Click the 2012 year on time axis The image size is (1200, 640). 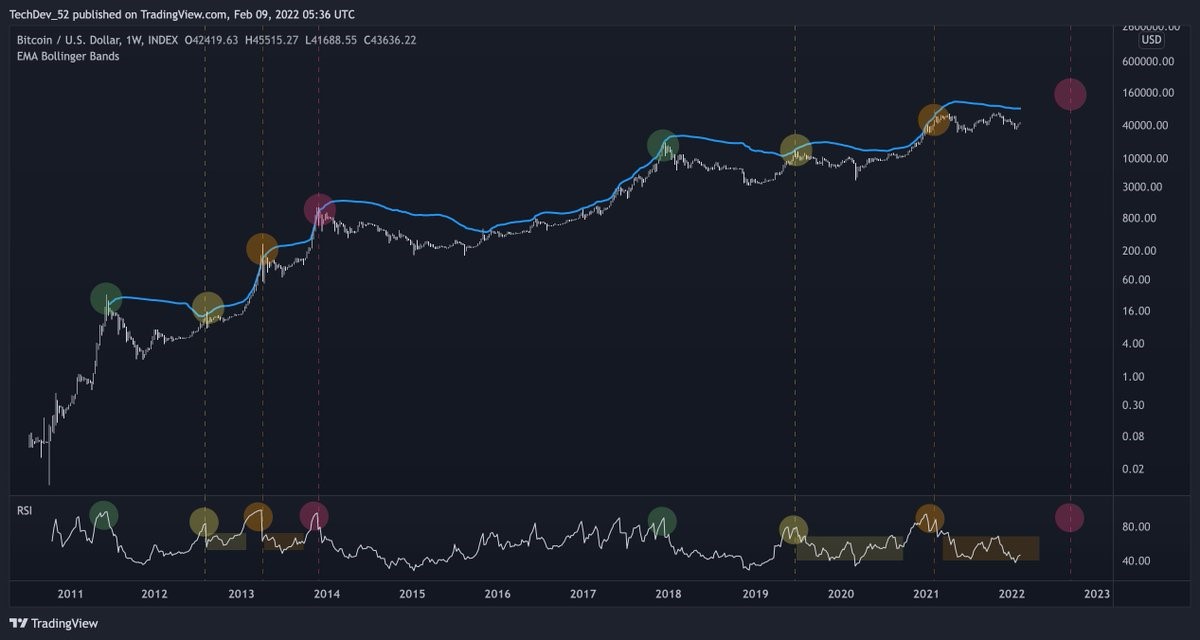(x=154, y=594)
